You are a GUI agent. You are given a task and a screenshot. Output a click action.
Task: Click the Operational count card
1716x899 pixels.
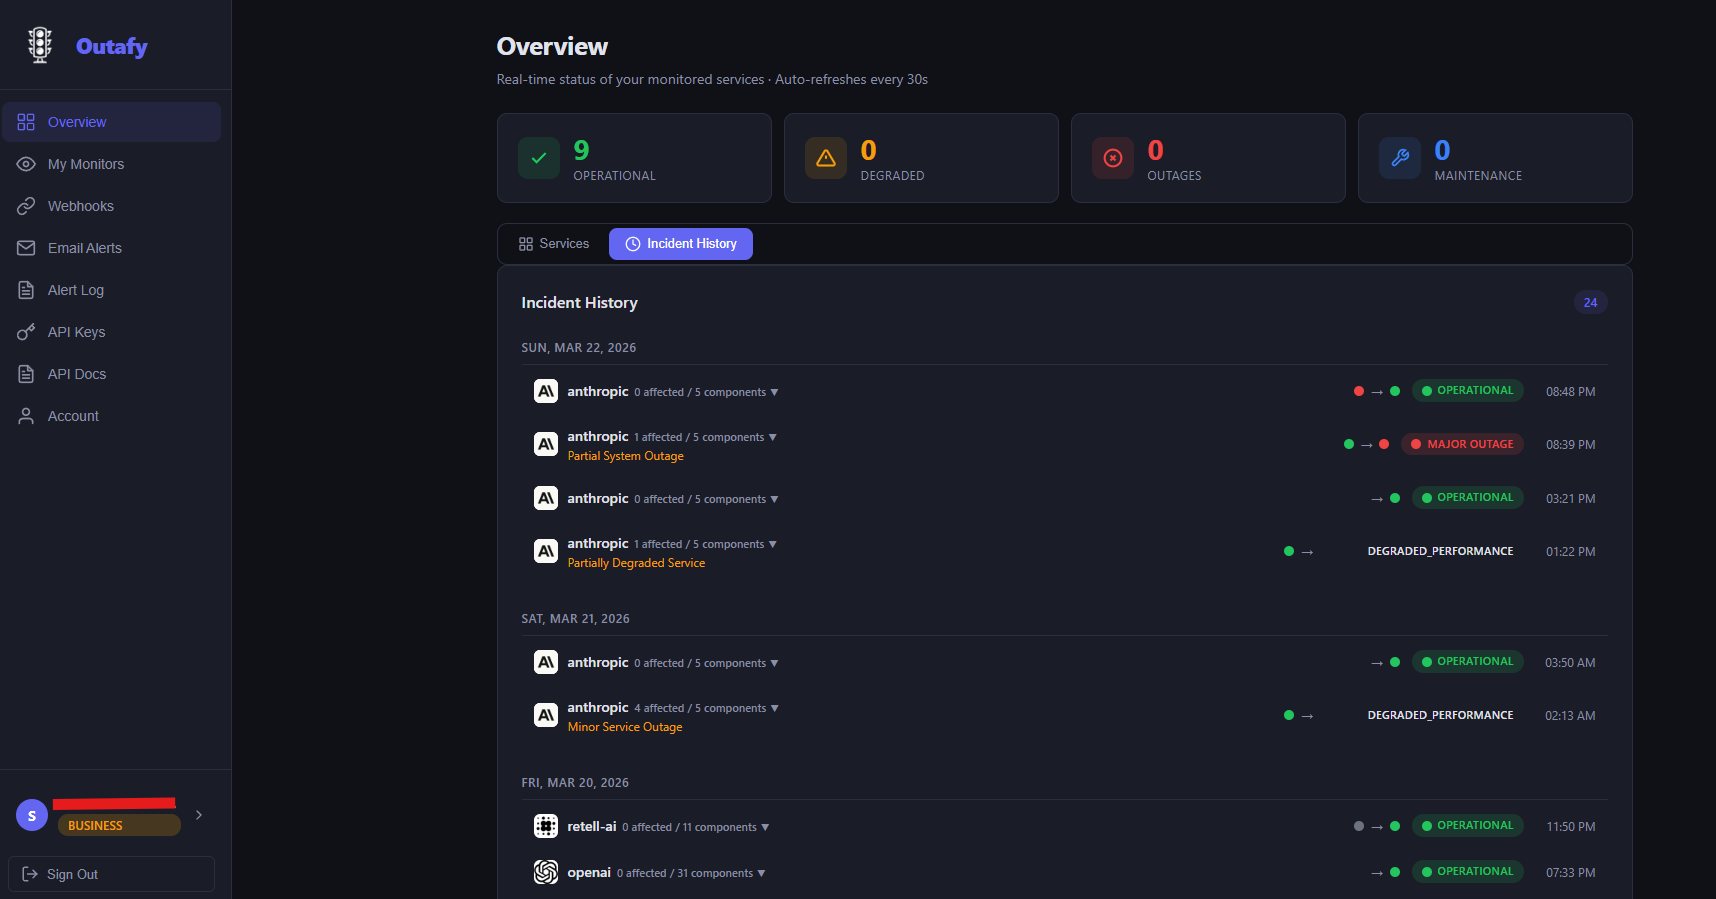coord(634,158)
